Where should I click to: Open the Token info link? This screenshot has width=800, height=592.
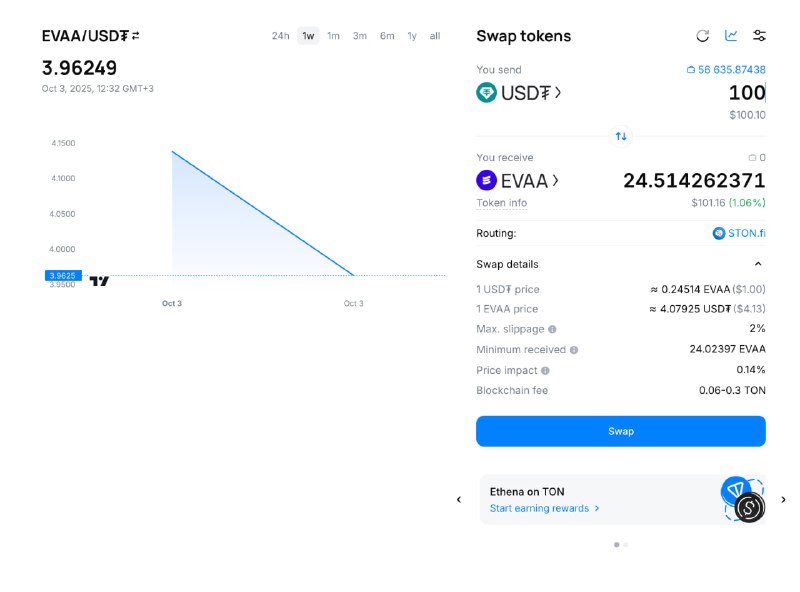coord(501,203)
